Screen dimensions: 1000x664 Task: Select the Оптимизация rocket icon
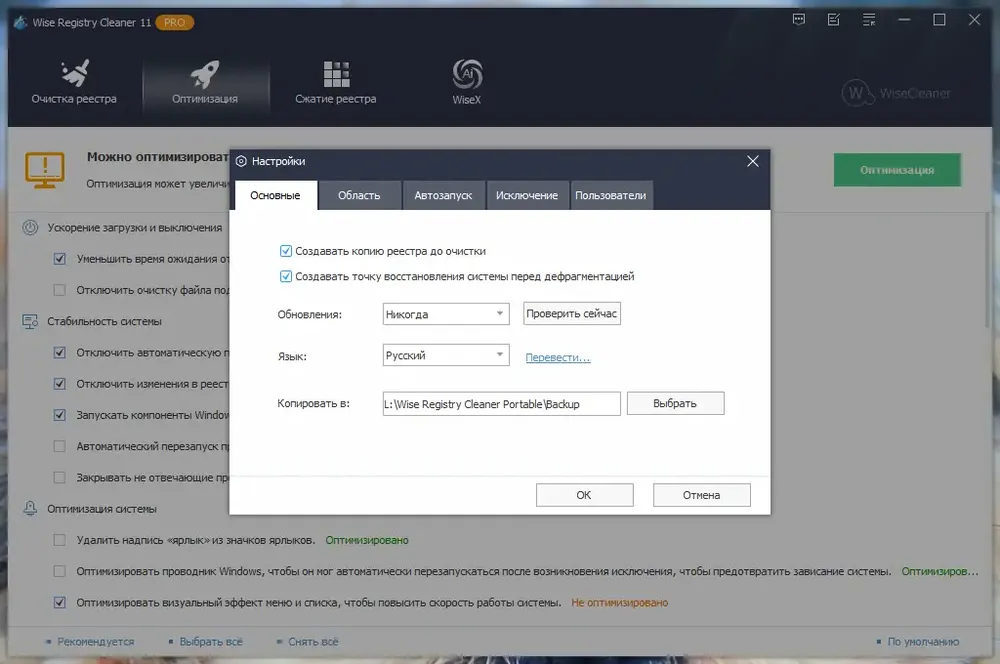coord(205,74)
